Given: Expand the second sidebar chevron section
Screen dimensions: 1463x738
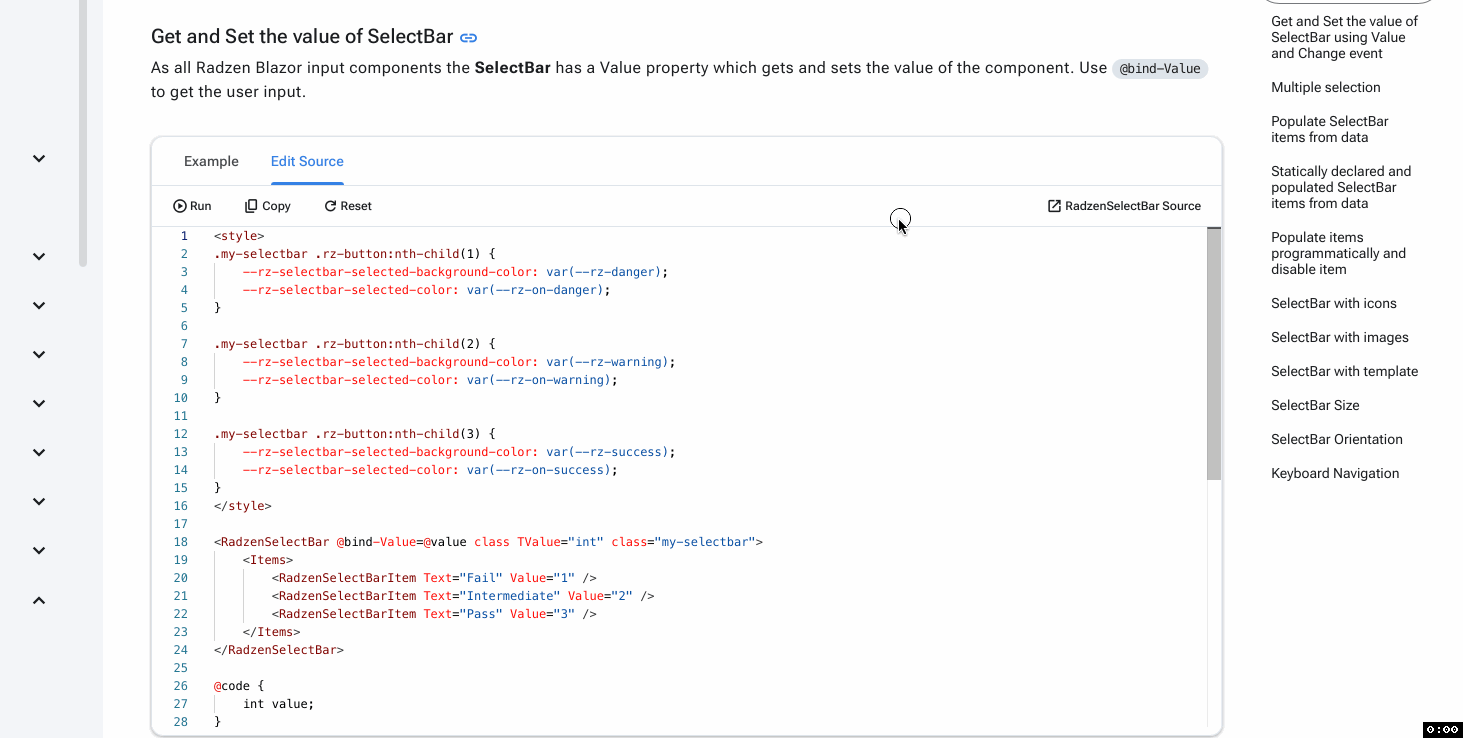Looking at the screenshot, I should pyautogui.click(x=39, y=256).
